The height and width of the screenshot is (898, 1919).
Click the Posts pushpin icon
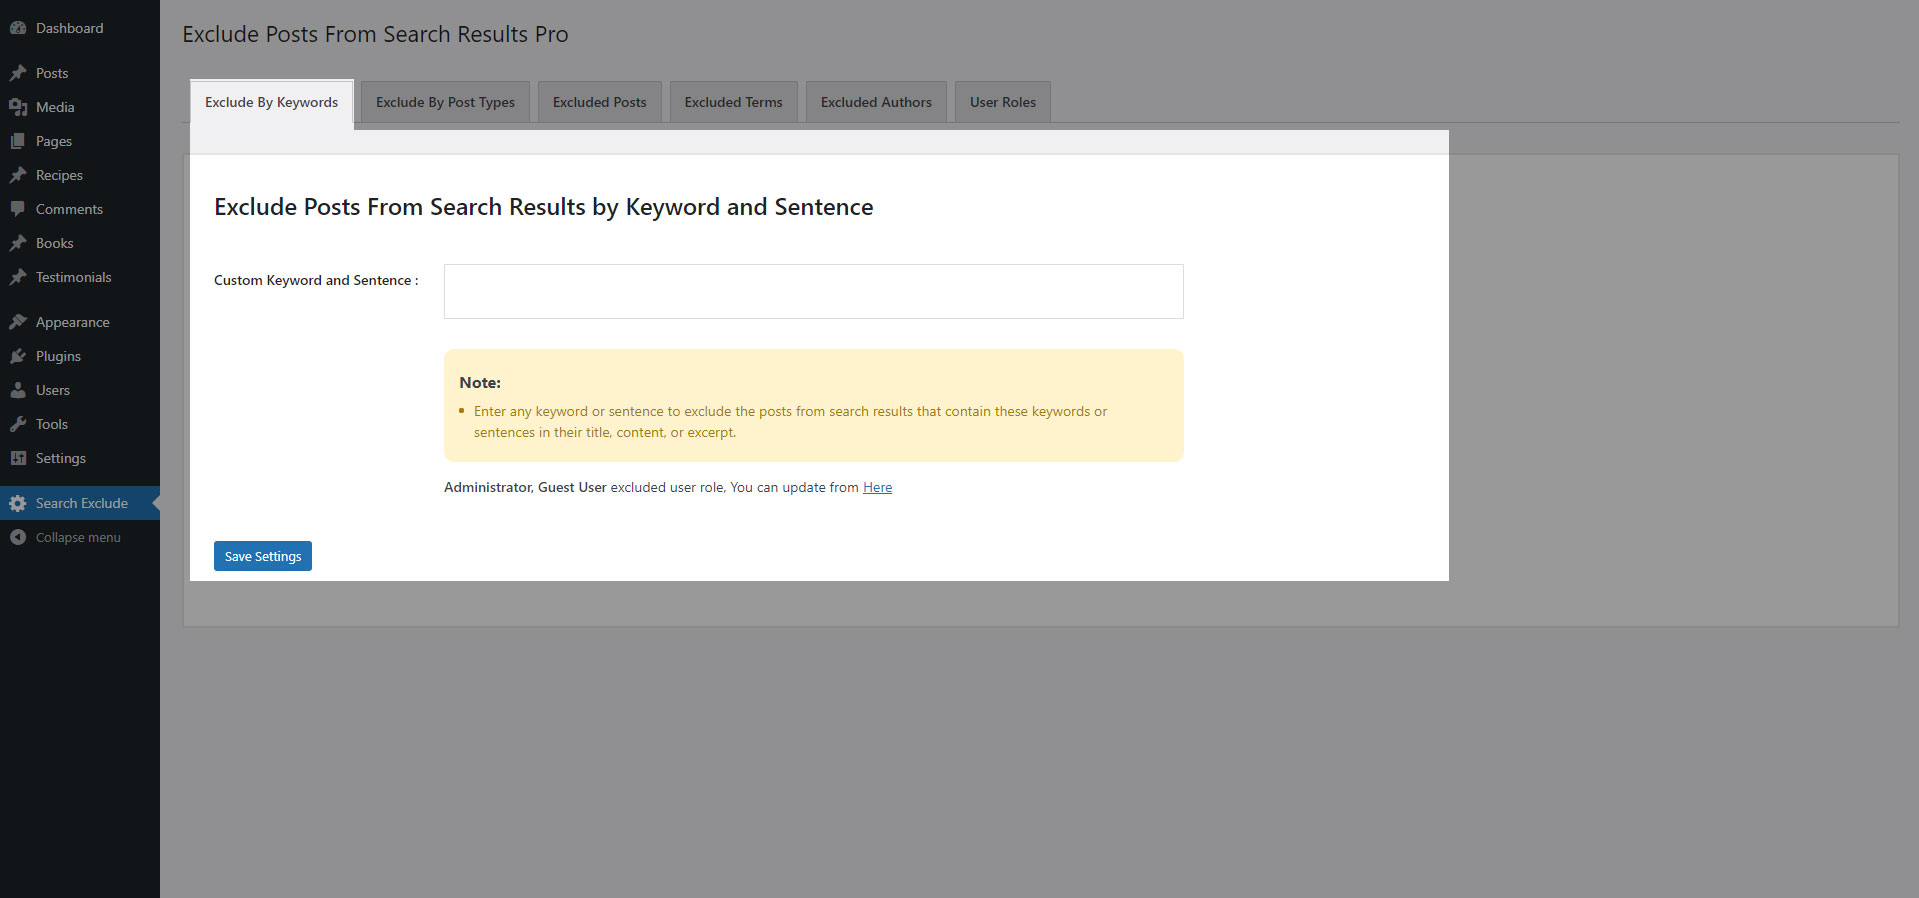(18, 73)
